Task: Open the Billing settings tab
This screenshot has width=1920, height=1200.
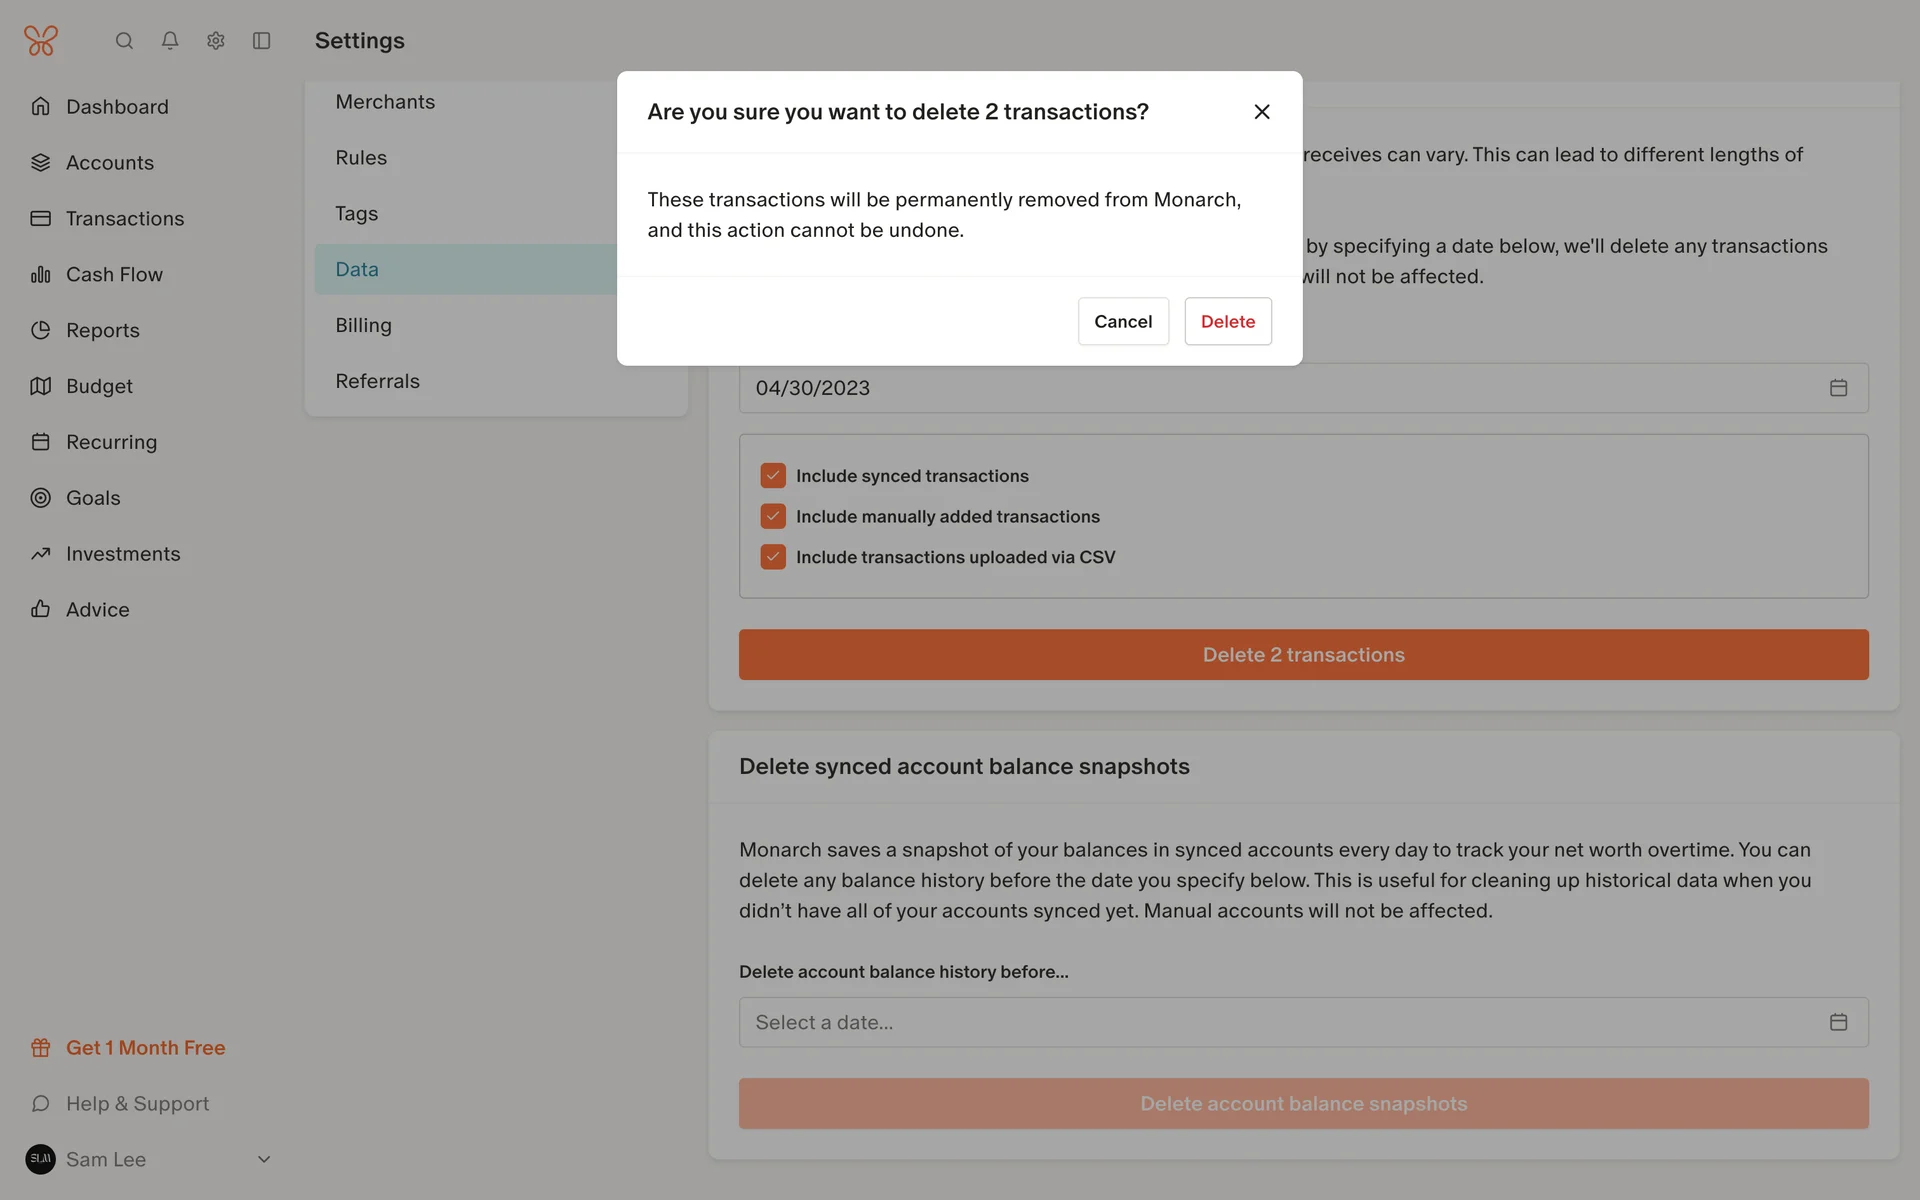Action: point(363,325)
